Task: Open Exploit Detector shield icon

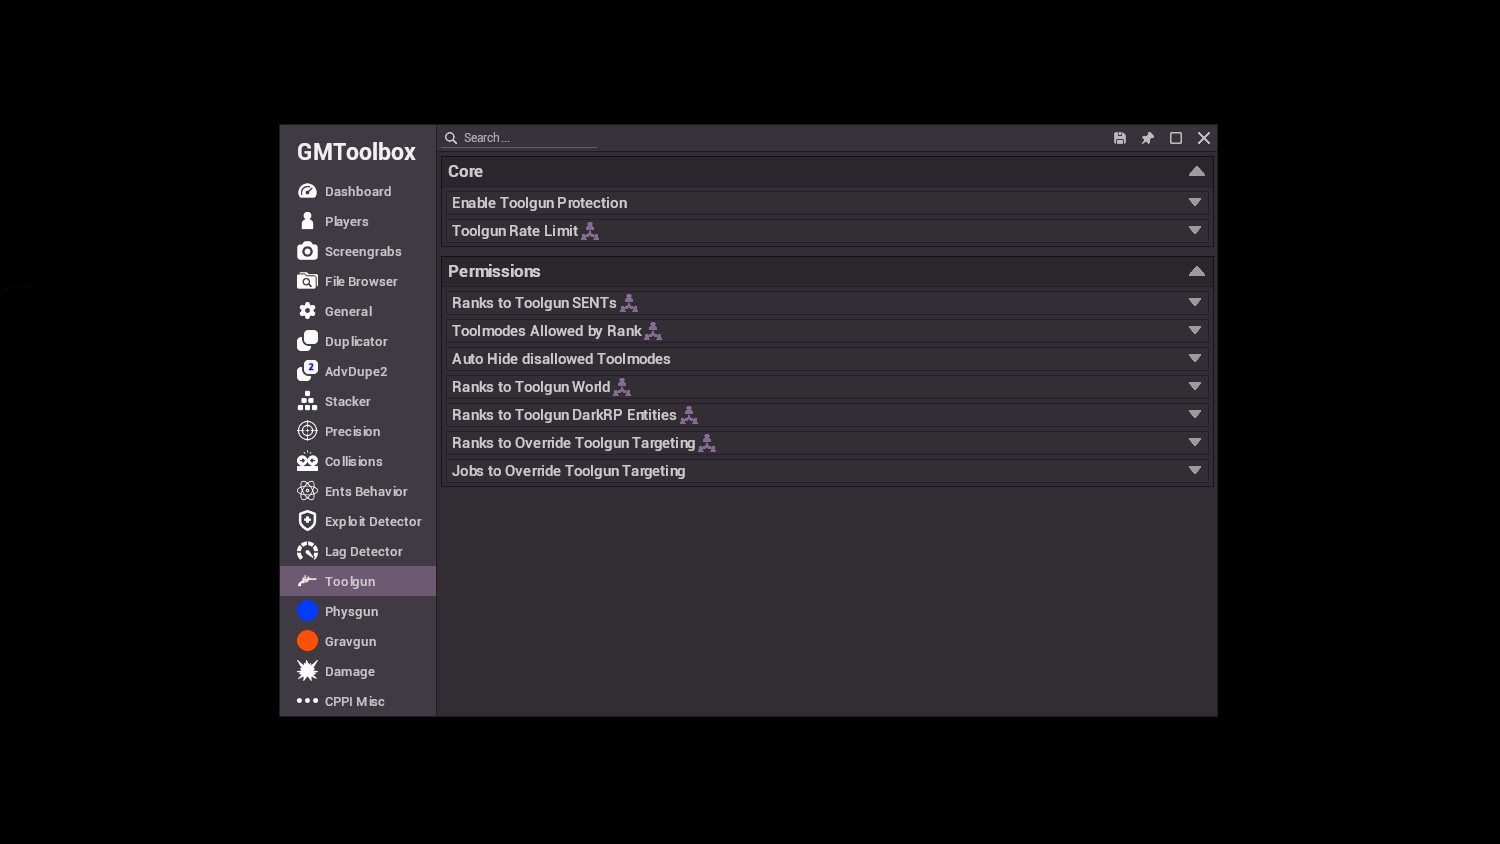Action: coord(307,521)
